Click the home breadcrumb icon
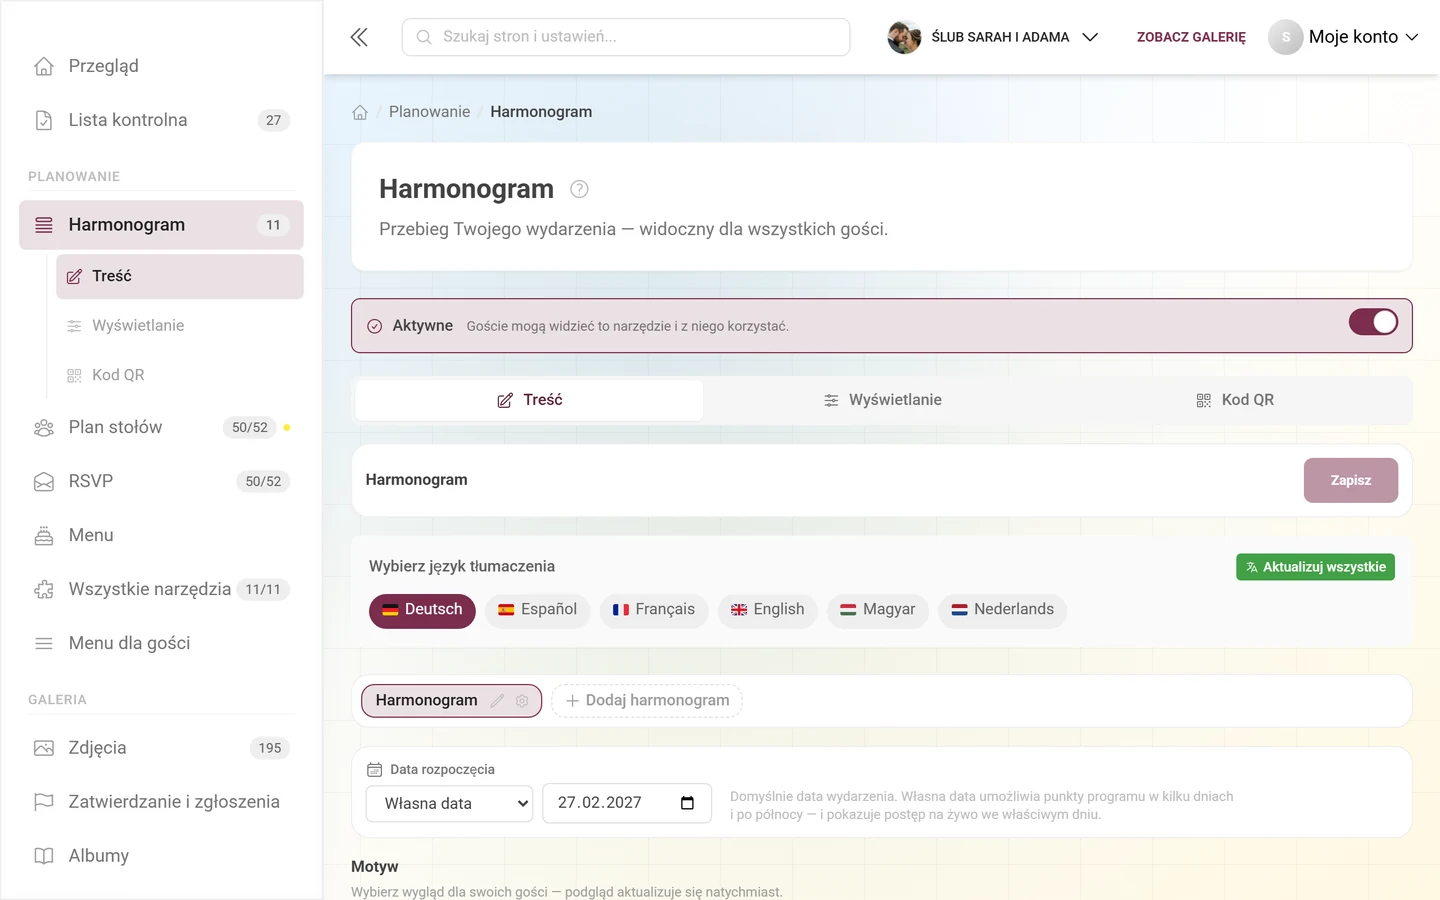The image size is (1440, 900). point(360,112)
